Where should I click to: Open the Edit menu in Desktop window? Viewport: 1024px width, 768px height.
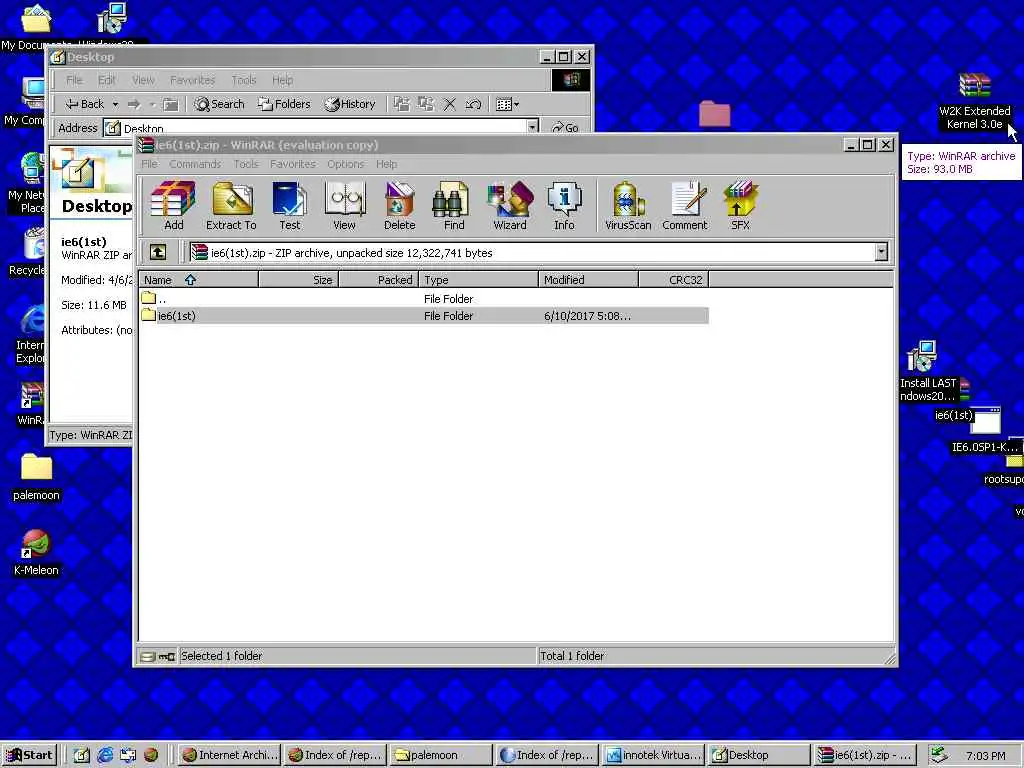coord(106,80)
